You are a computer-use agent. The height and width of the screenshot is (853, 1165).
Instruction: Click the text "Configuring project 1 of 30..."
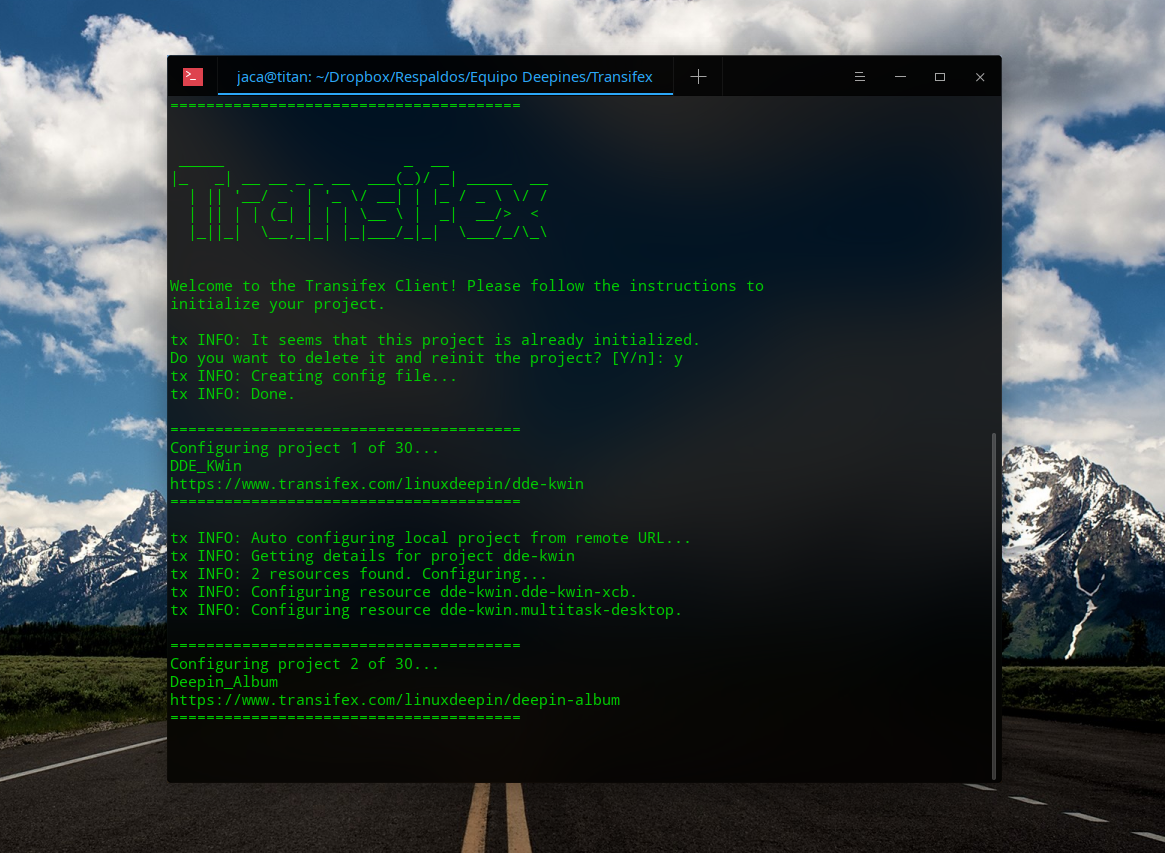click(304, 448)
